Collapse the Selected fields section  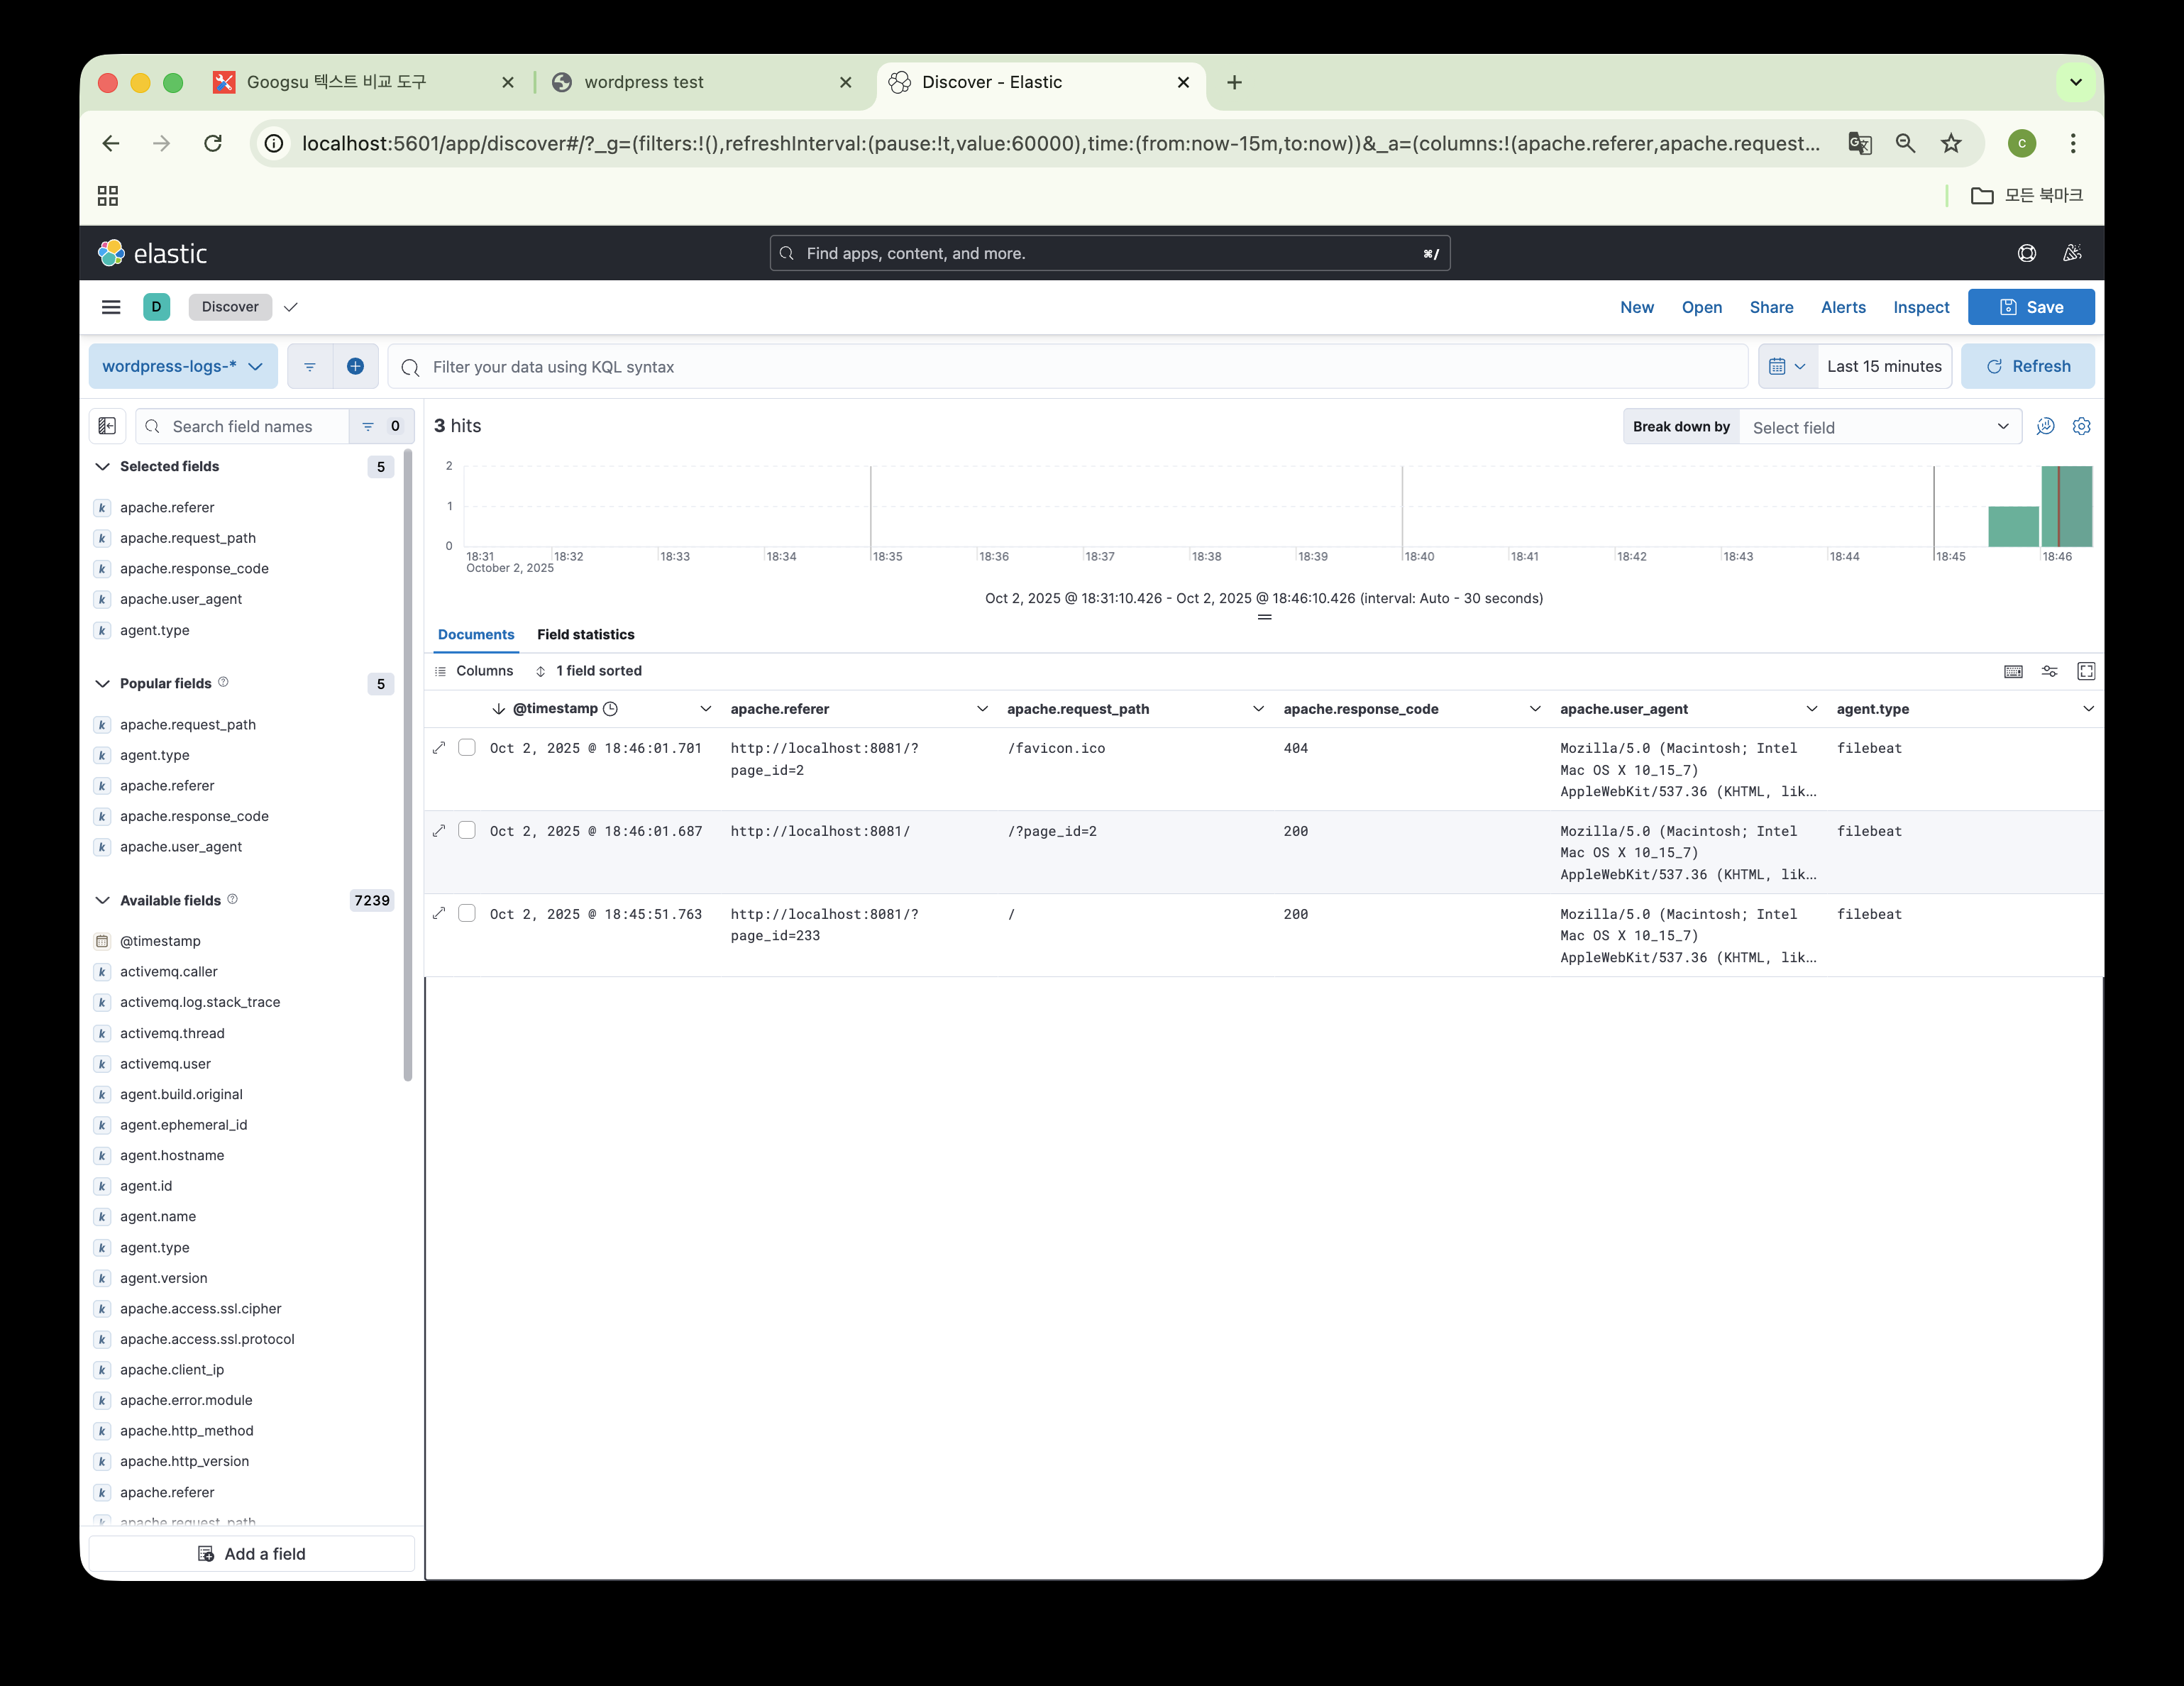pyautogui.click(x=102, y=467)
